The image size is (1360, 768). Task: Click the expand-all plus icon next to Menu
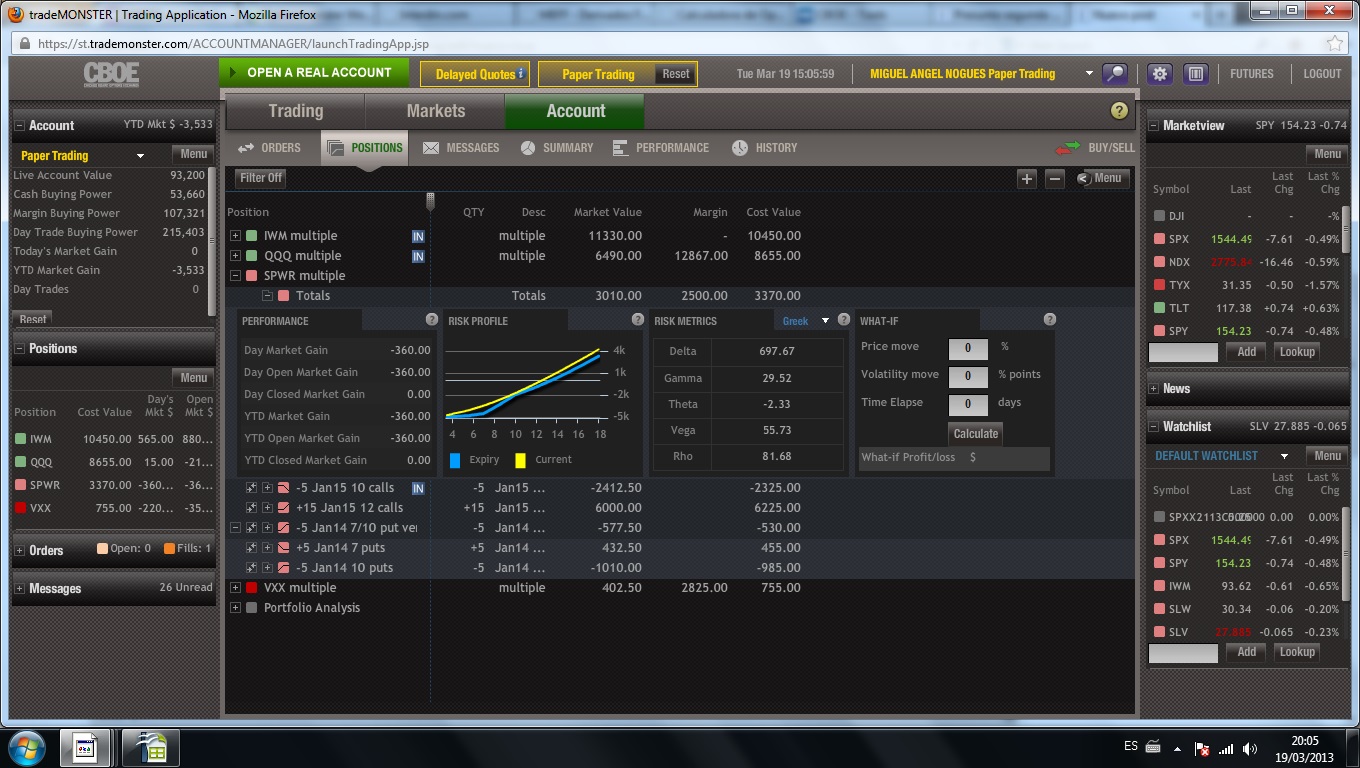(1027, 179)
